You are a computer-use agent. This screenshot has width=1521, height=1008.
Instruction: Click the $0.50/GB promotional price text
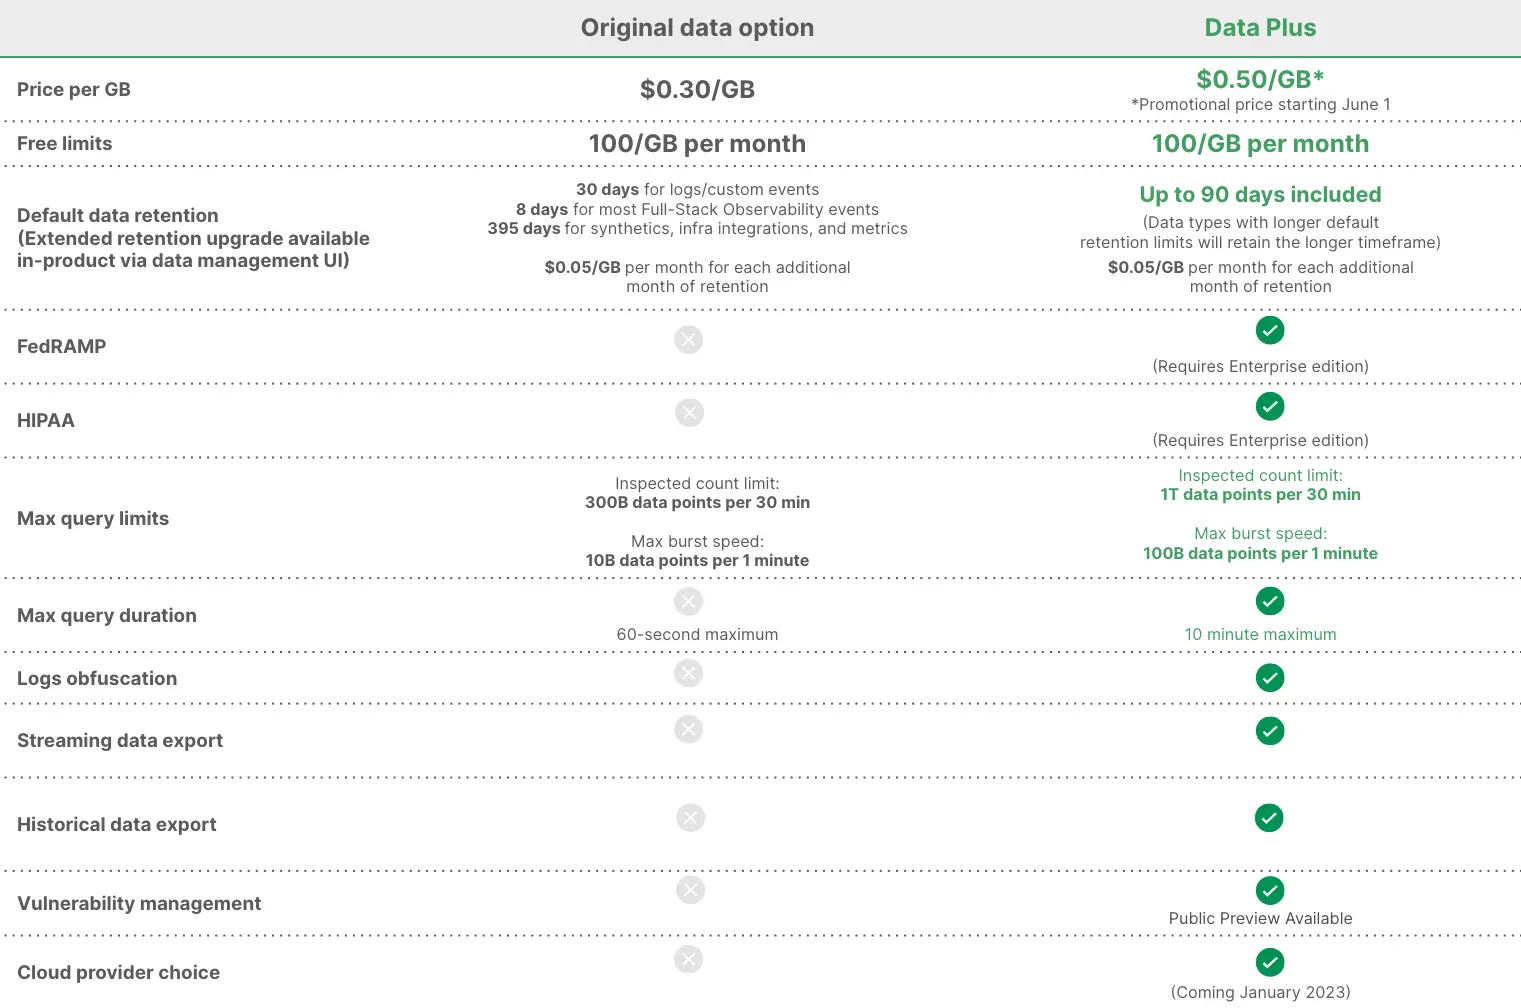[x=1260, y=79]
